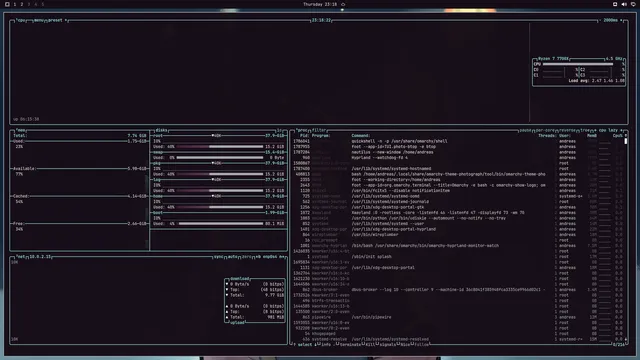The height and width of the screenshot is (360, 640).
Task: Toggle pause in proc box header
Action: pos(525,130)
